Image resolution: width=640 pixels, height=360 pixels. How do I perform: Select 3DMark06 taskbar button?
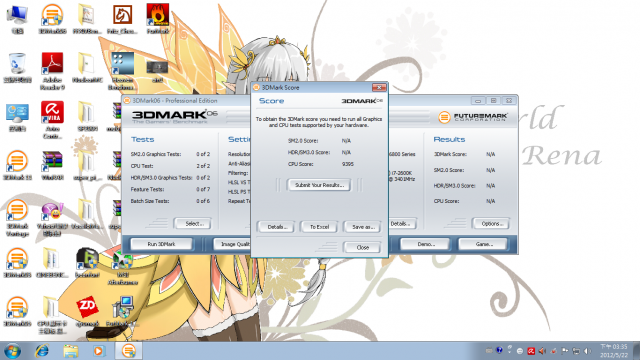(128, 351)
